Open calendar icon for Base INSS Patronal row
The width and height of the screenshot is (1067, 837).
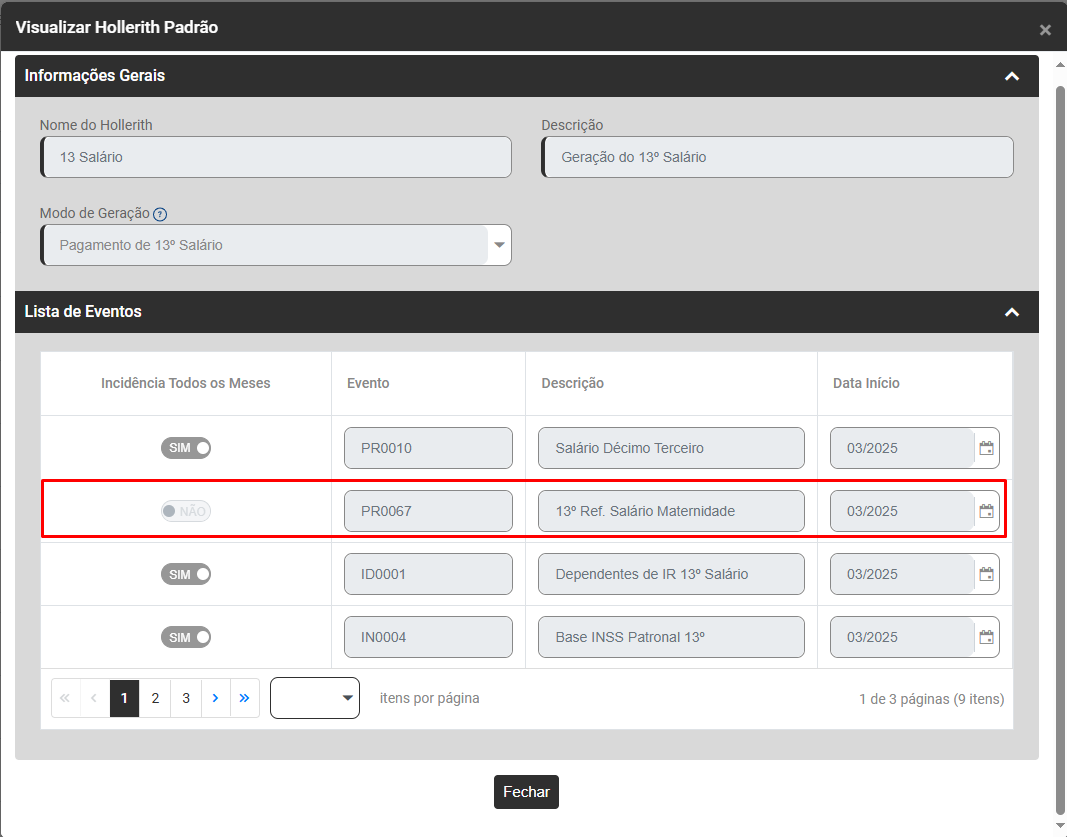[986, 637]
